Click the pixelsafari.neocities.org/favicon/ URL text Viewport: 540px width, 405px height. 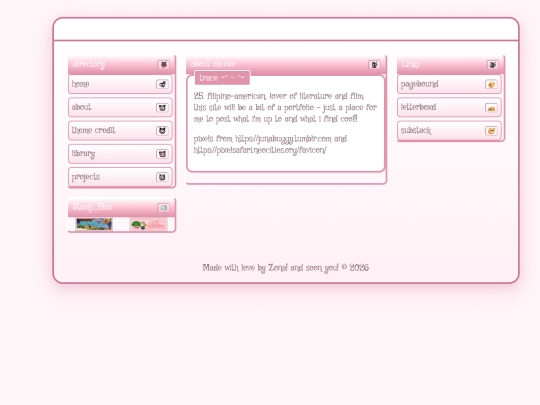click(260, 150)
